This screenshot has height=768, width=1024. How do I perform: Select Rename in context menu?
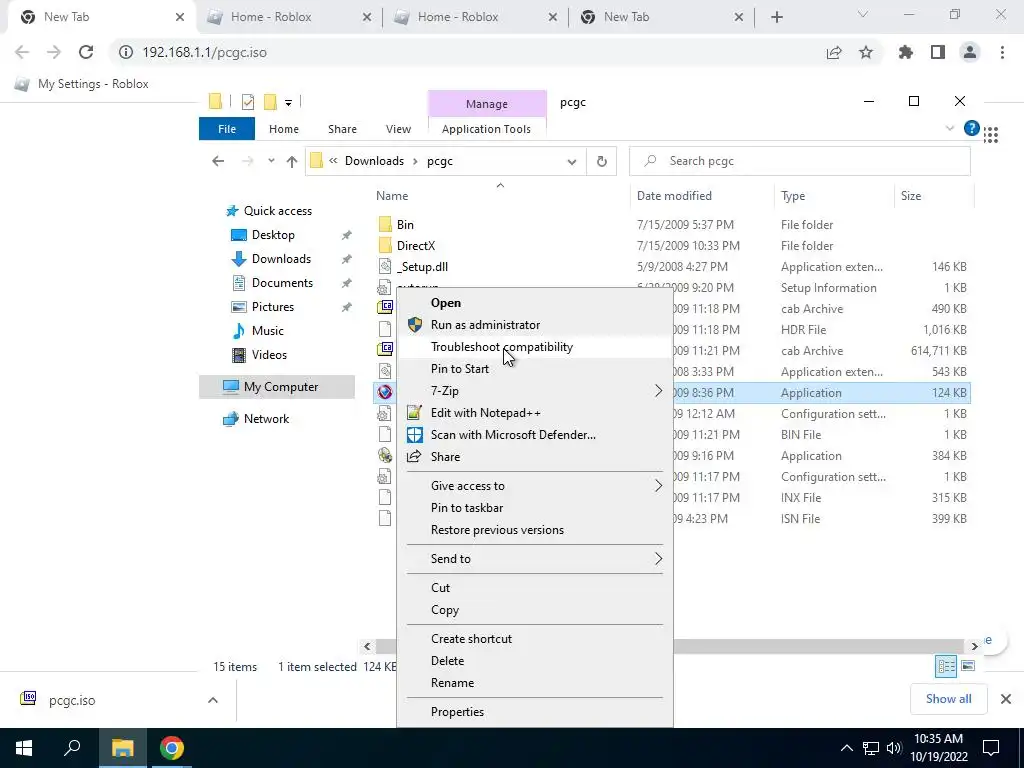pyautogui.click(x=453, y=682)
